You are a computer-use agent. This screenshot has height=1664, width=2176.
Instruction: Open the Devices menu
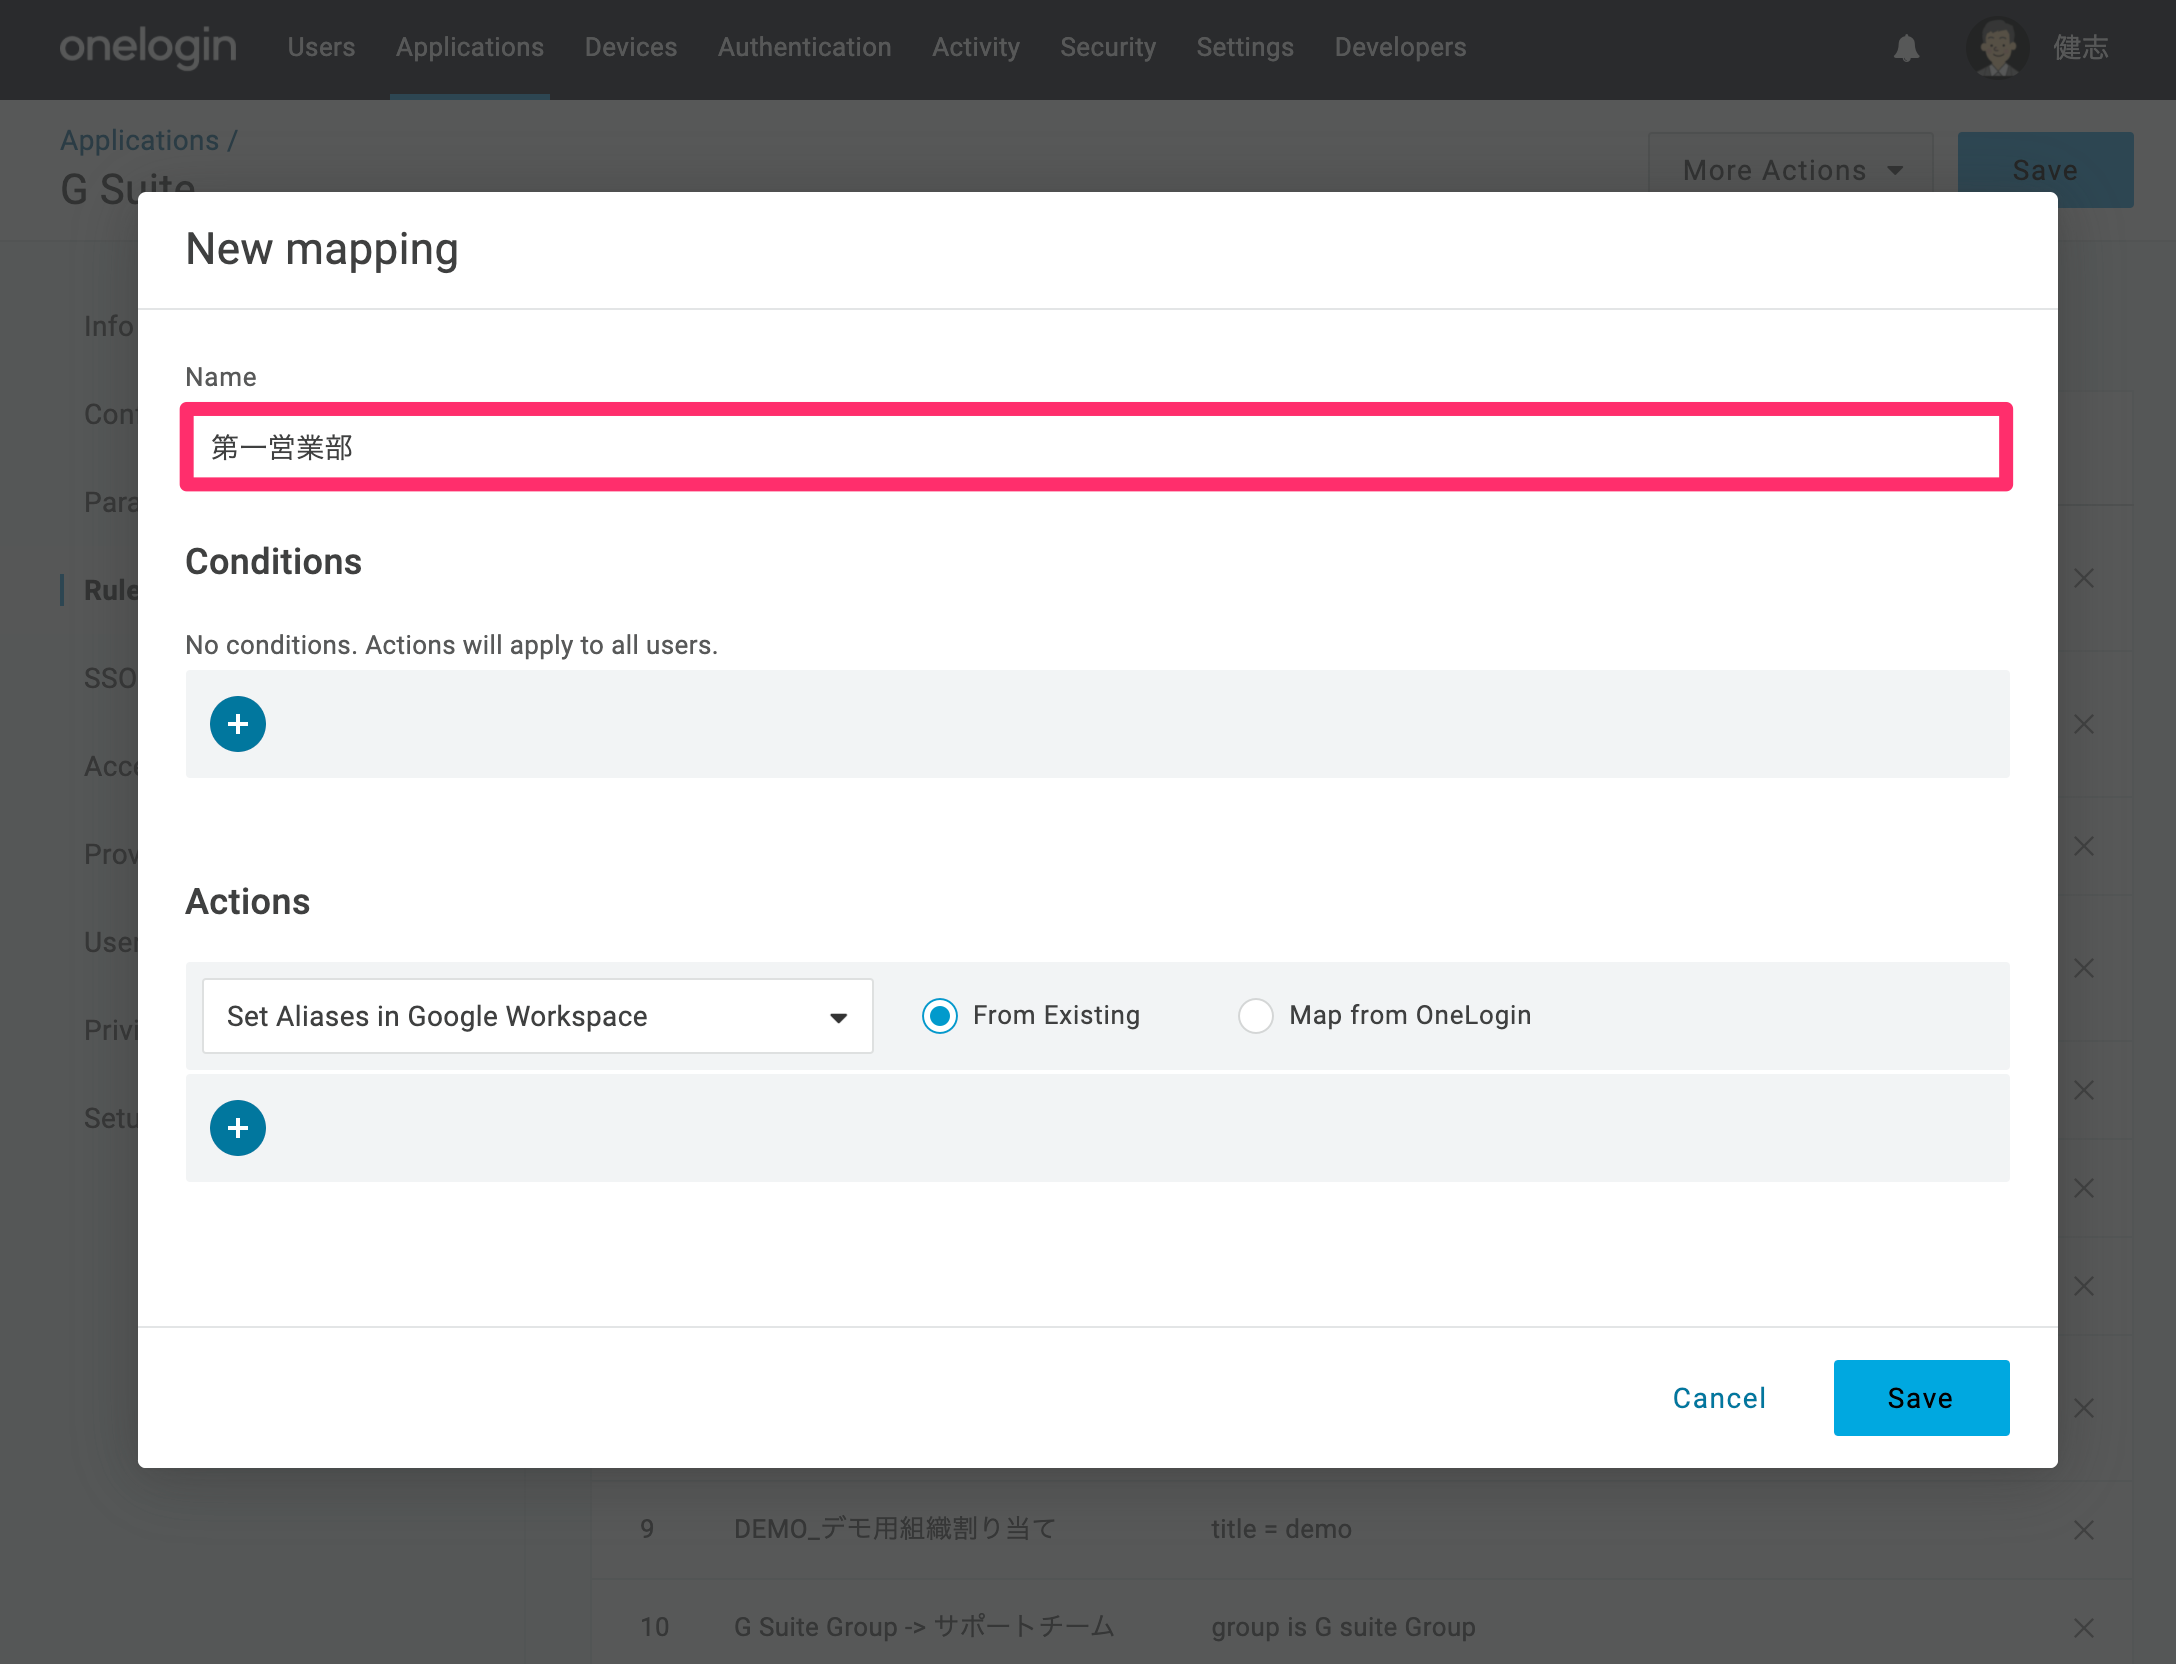[x=631, y=47]
